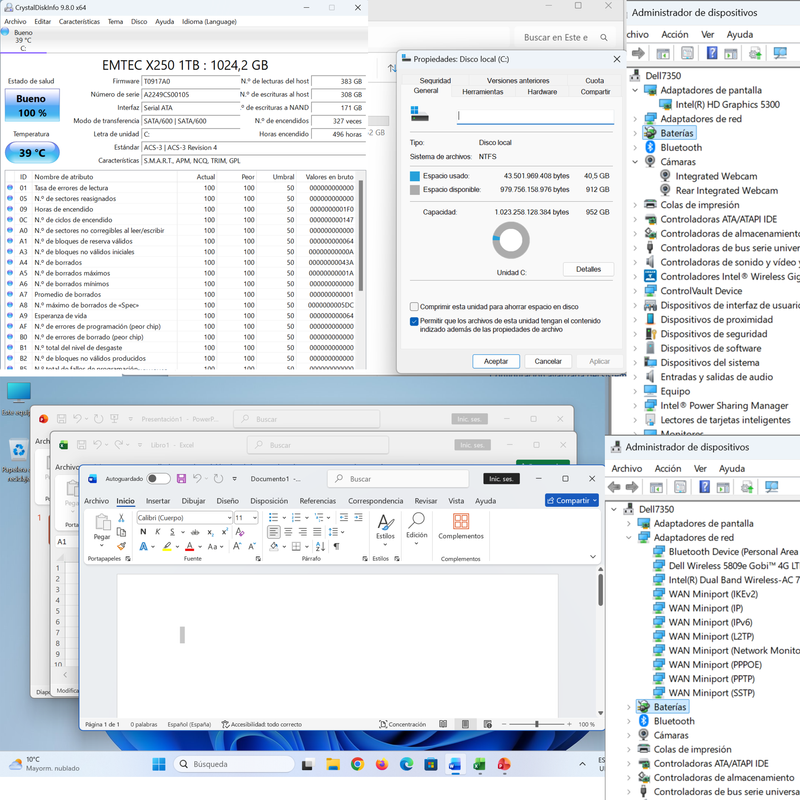Screen dimensions: 800x800
Task: Open the Calibri (Cuerpo) font name dropdown
Action: click(x=229, y=517)
